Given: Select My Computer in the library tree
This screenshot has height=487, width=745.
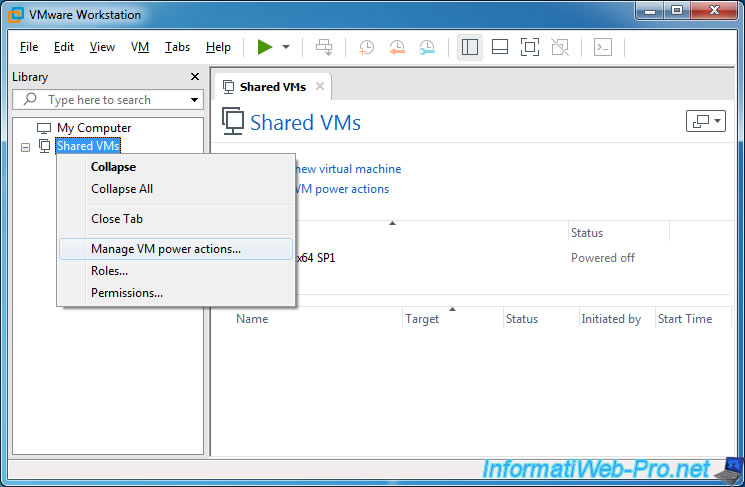Looking at the screenshot, I should click(x=94, y=128).
